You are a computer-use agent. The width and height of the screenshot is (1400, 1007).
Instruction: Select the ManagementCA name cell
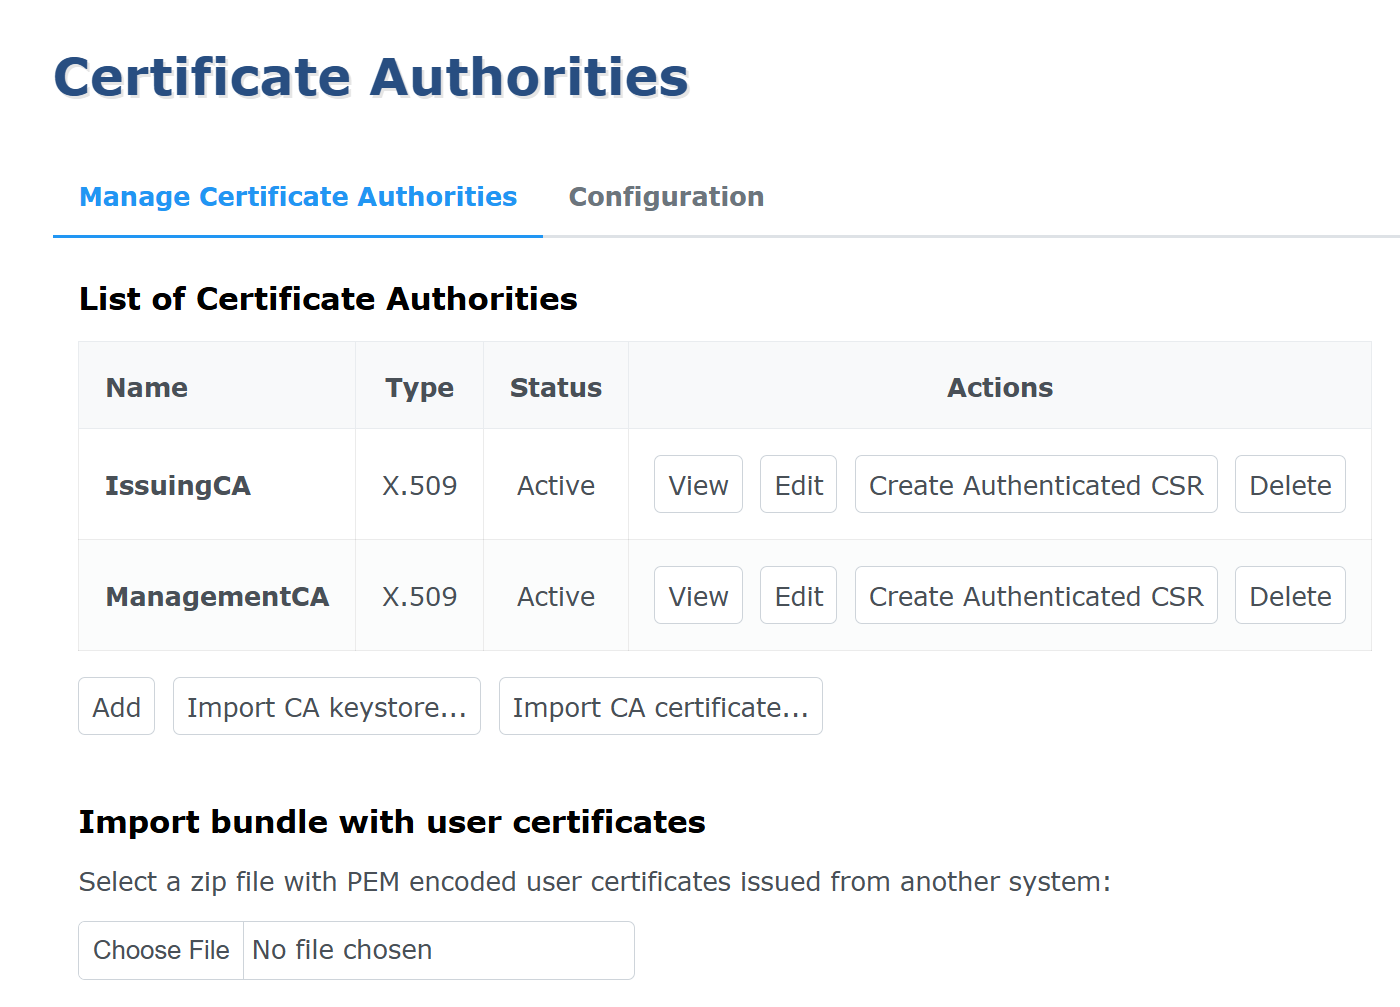click(x=217, y=597)
